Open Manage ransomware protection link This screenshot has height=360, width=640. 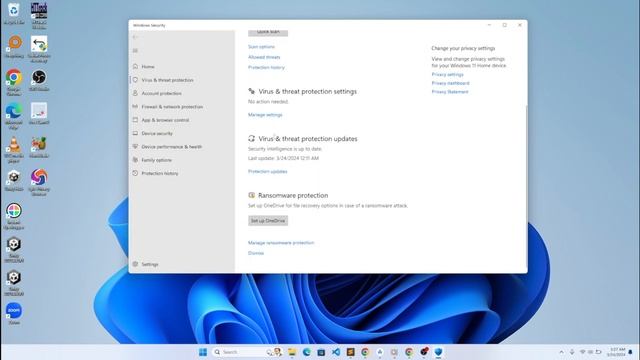[x=281, y=242]
